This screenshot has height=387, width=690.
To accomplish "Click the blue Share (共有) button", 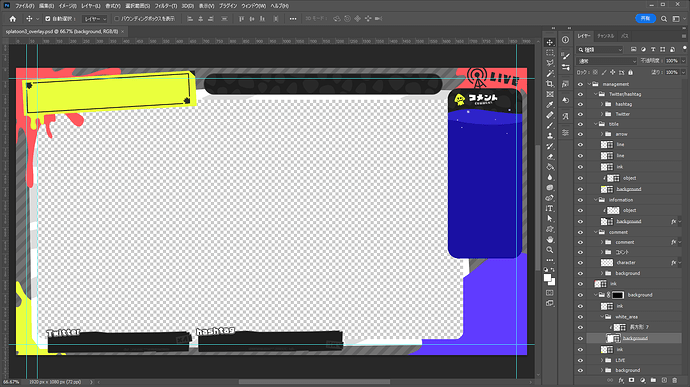I will tap(645, 18).
